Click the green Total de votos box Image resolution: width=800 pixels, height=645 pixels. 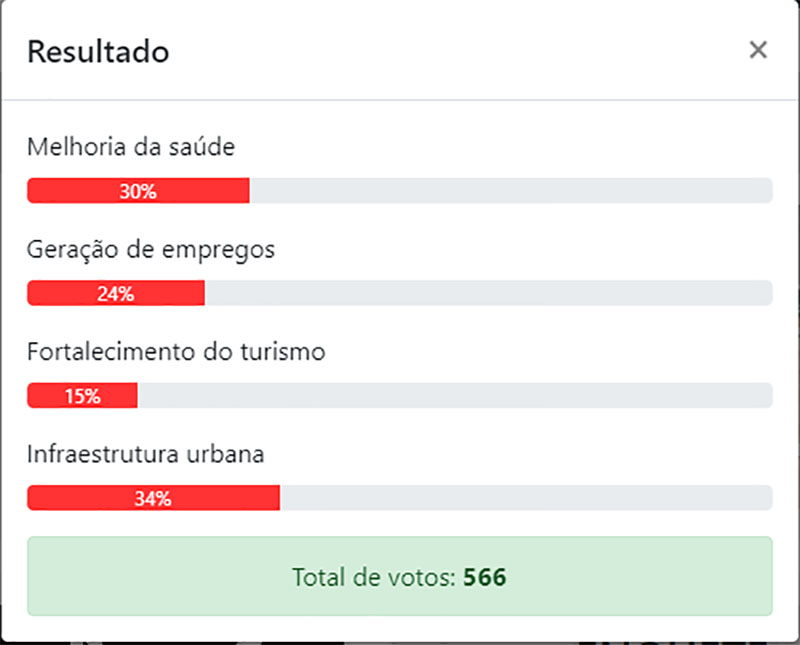coord(399,576)
